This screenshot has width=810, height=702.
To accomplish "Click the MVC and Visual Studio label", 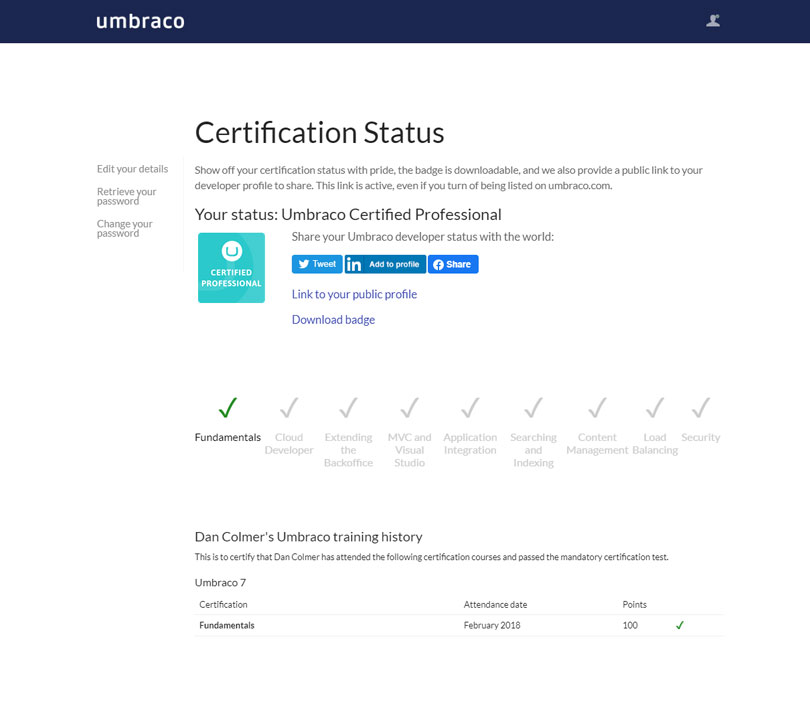I will (409, 450).
